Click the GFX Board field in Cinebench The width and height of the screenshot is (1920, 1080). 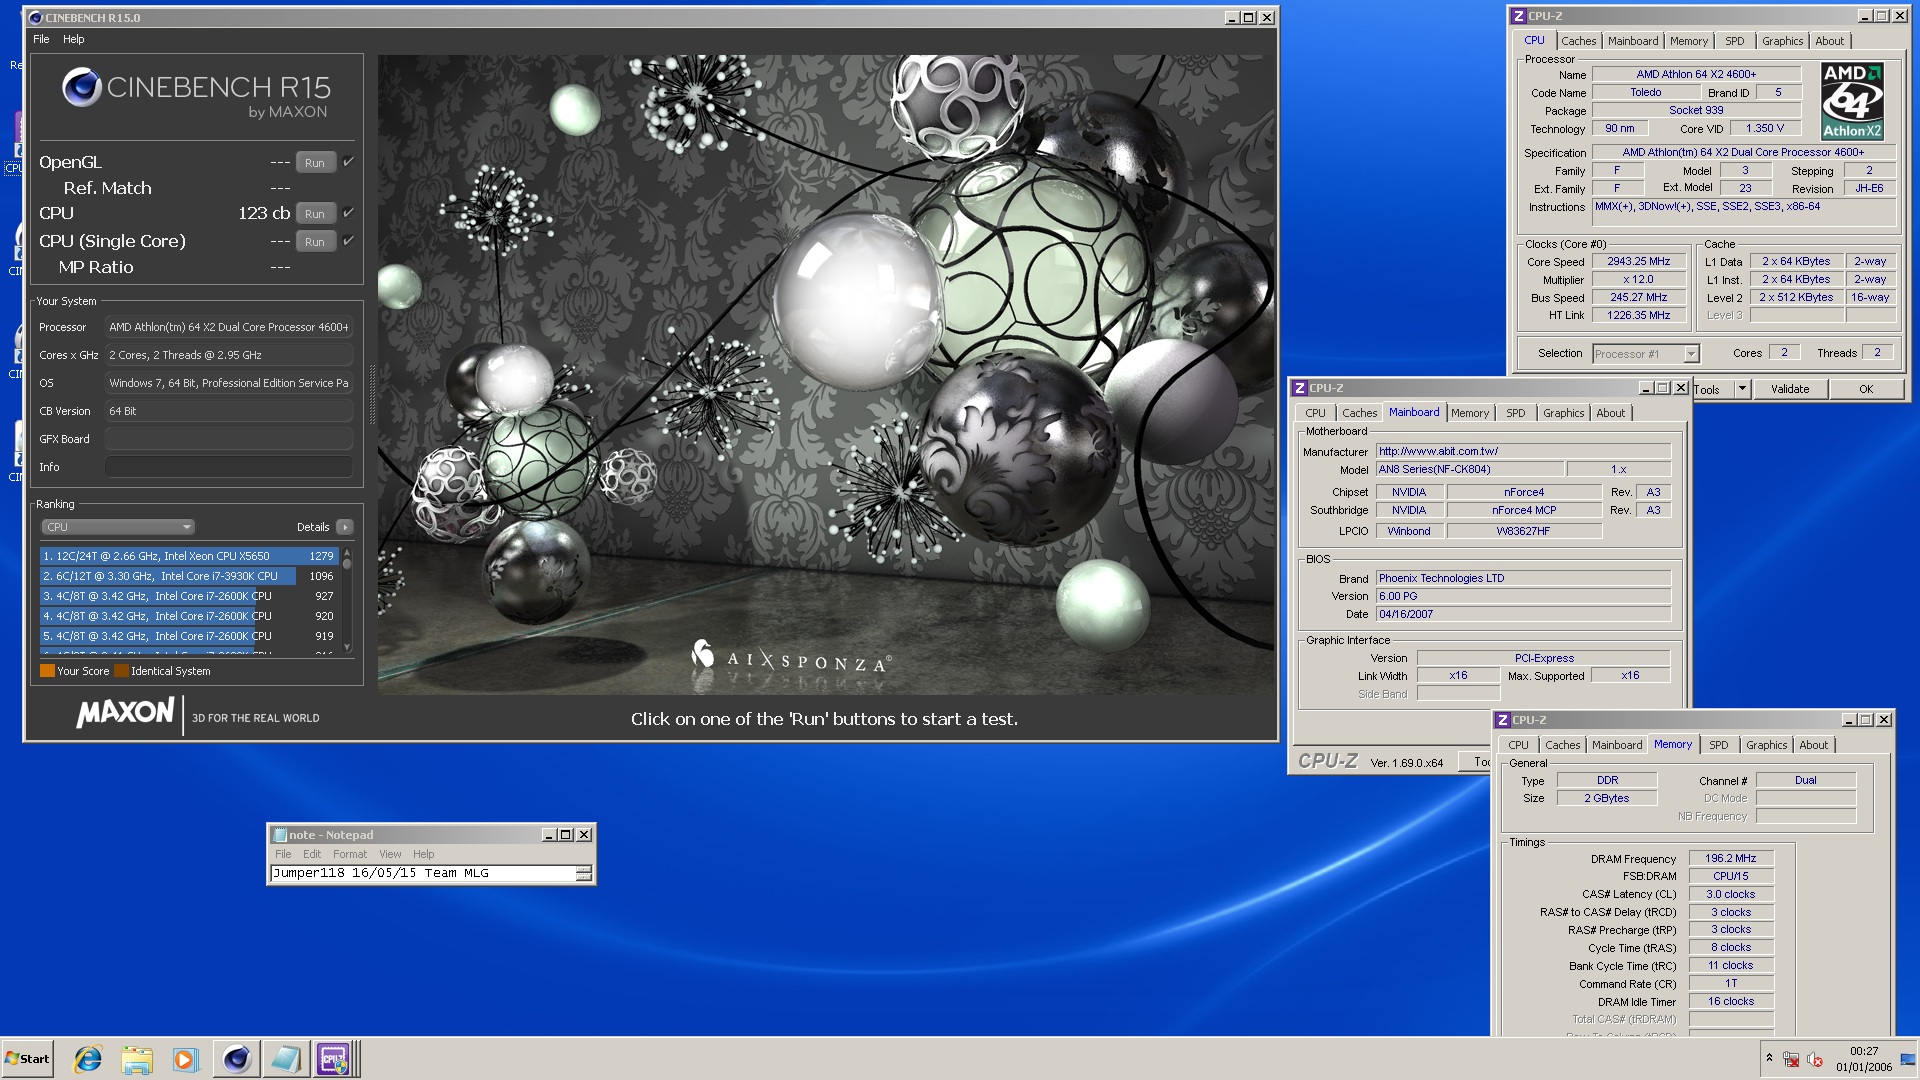[229, 439]
